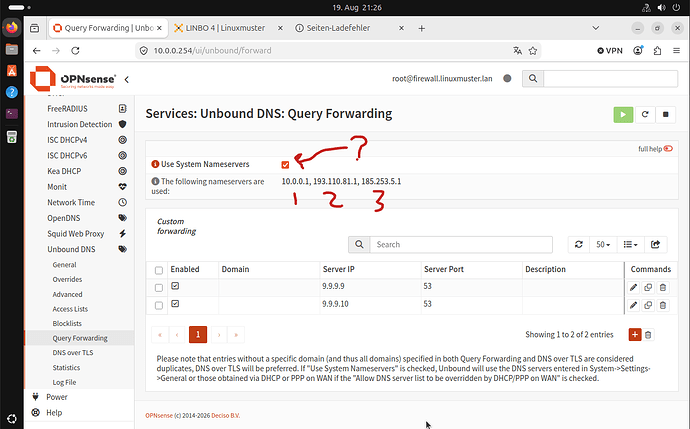The width and height of the screenshot is (690, 429).
Task: Edit the 9.9.9.10 forwarding entry
Action: pyautogui.click(x=633, y=305)
